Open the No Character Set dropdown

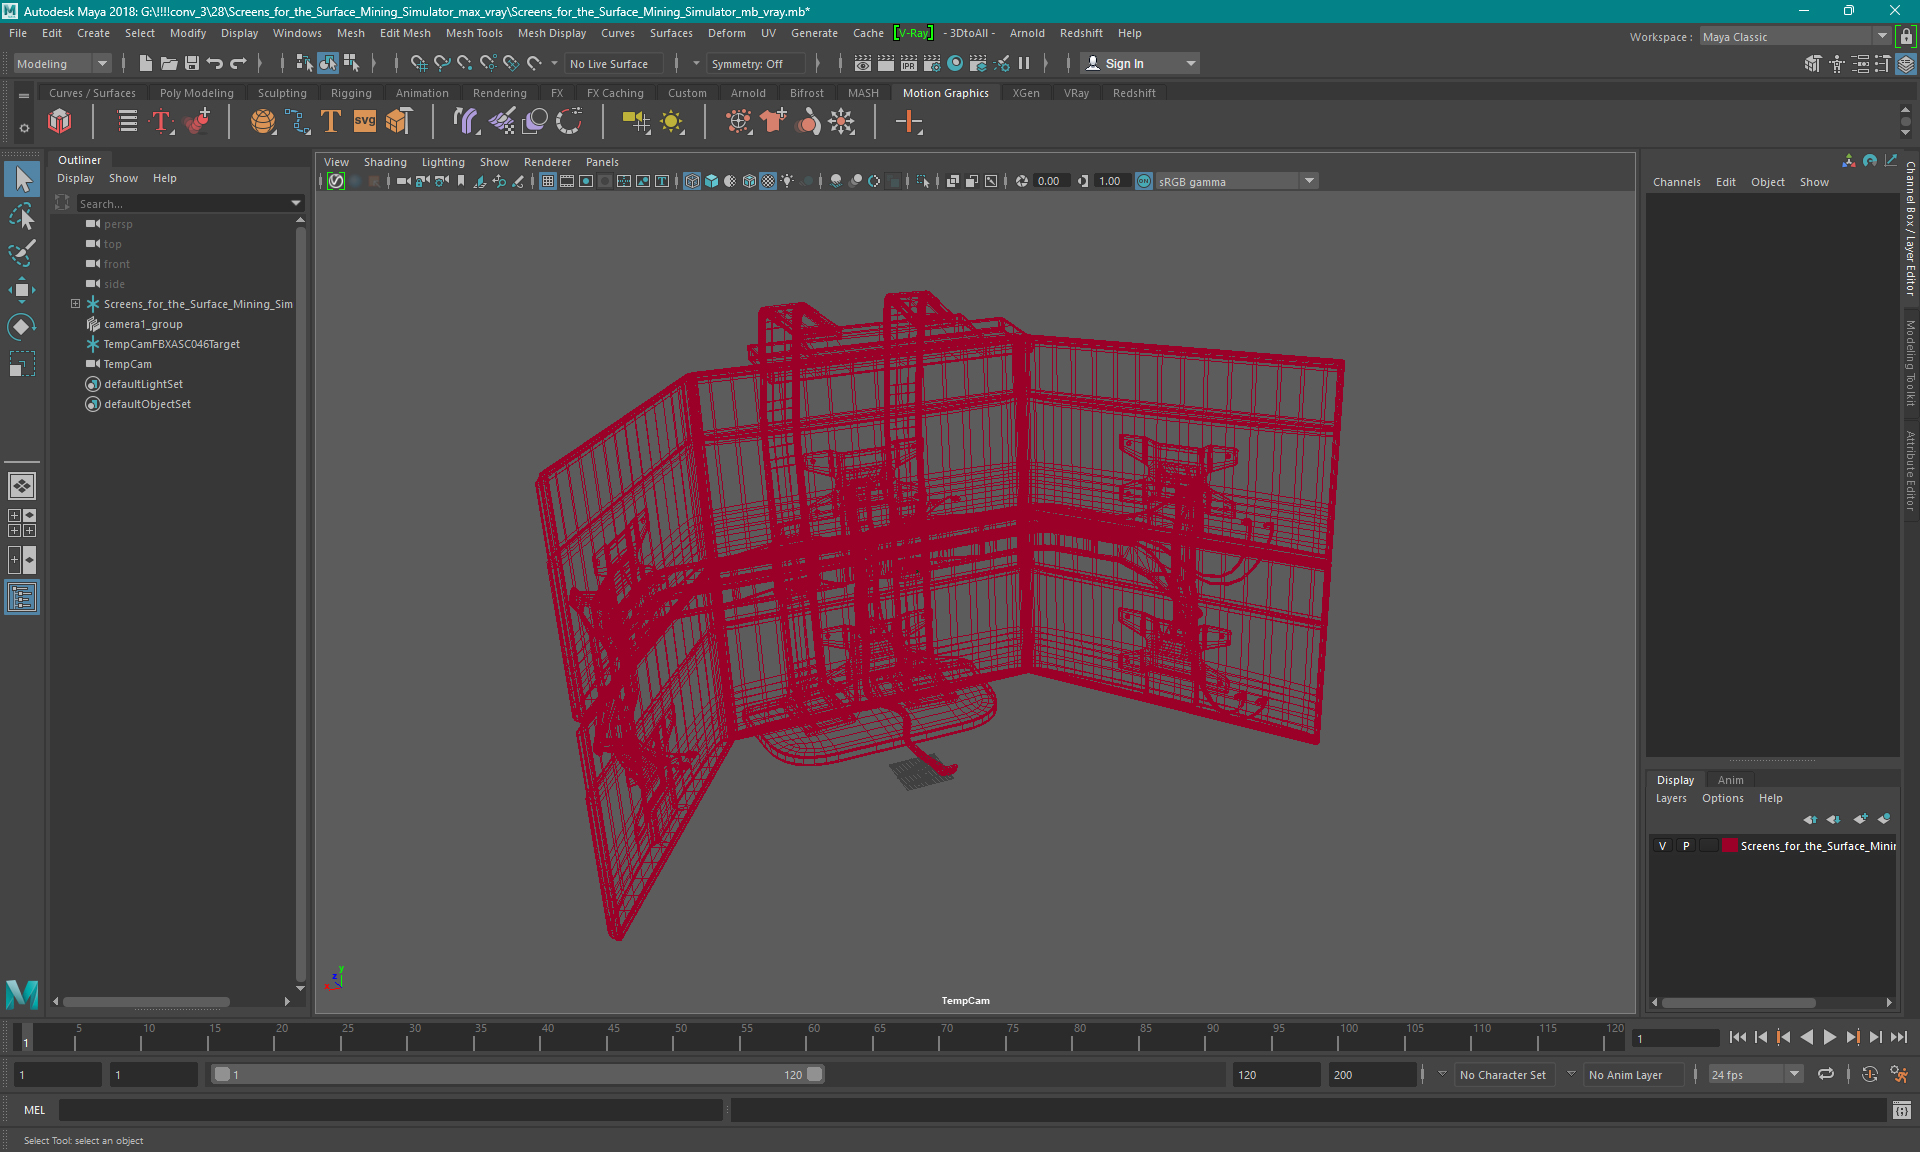coord(1504,1075)
